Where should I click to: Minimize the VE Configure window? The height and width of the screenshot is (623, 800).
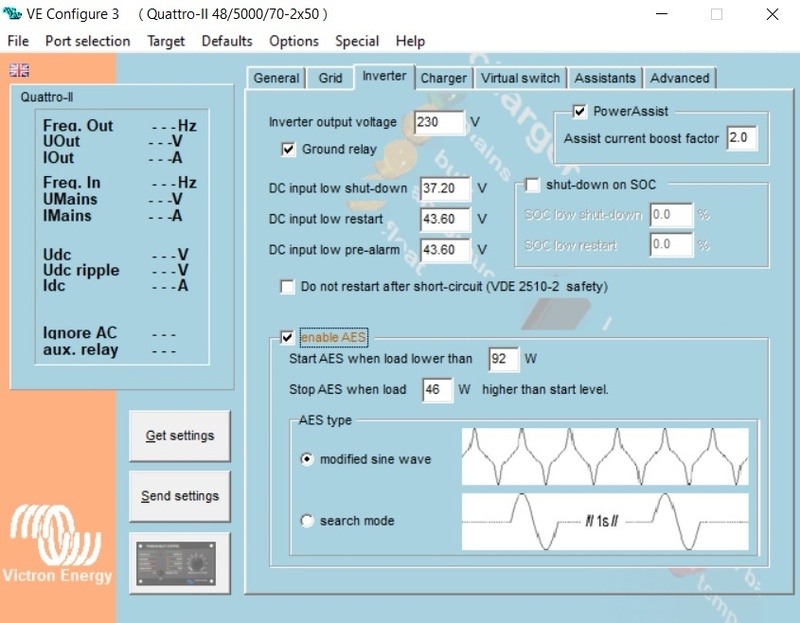click(x=662, y=14)
